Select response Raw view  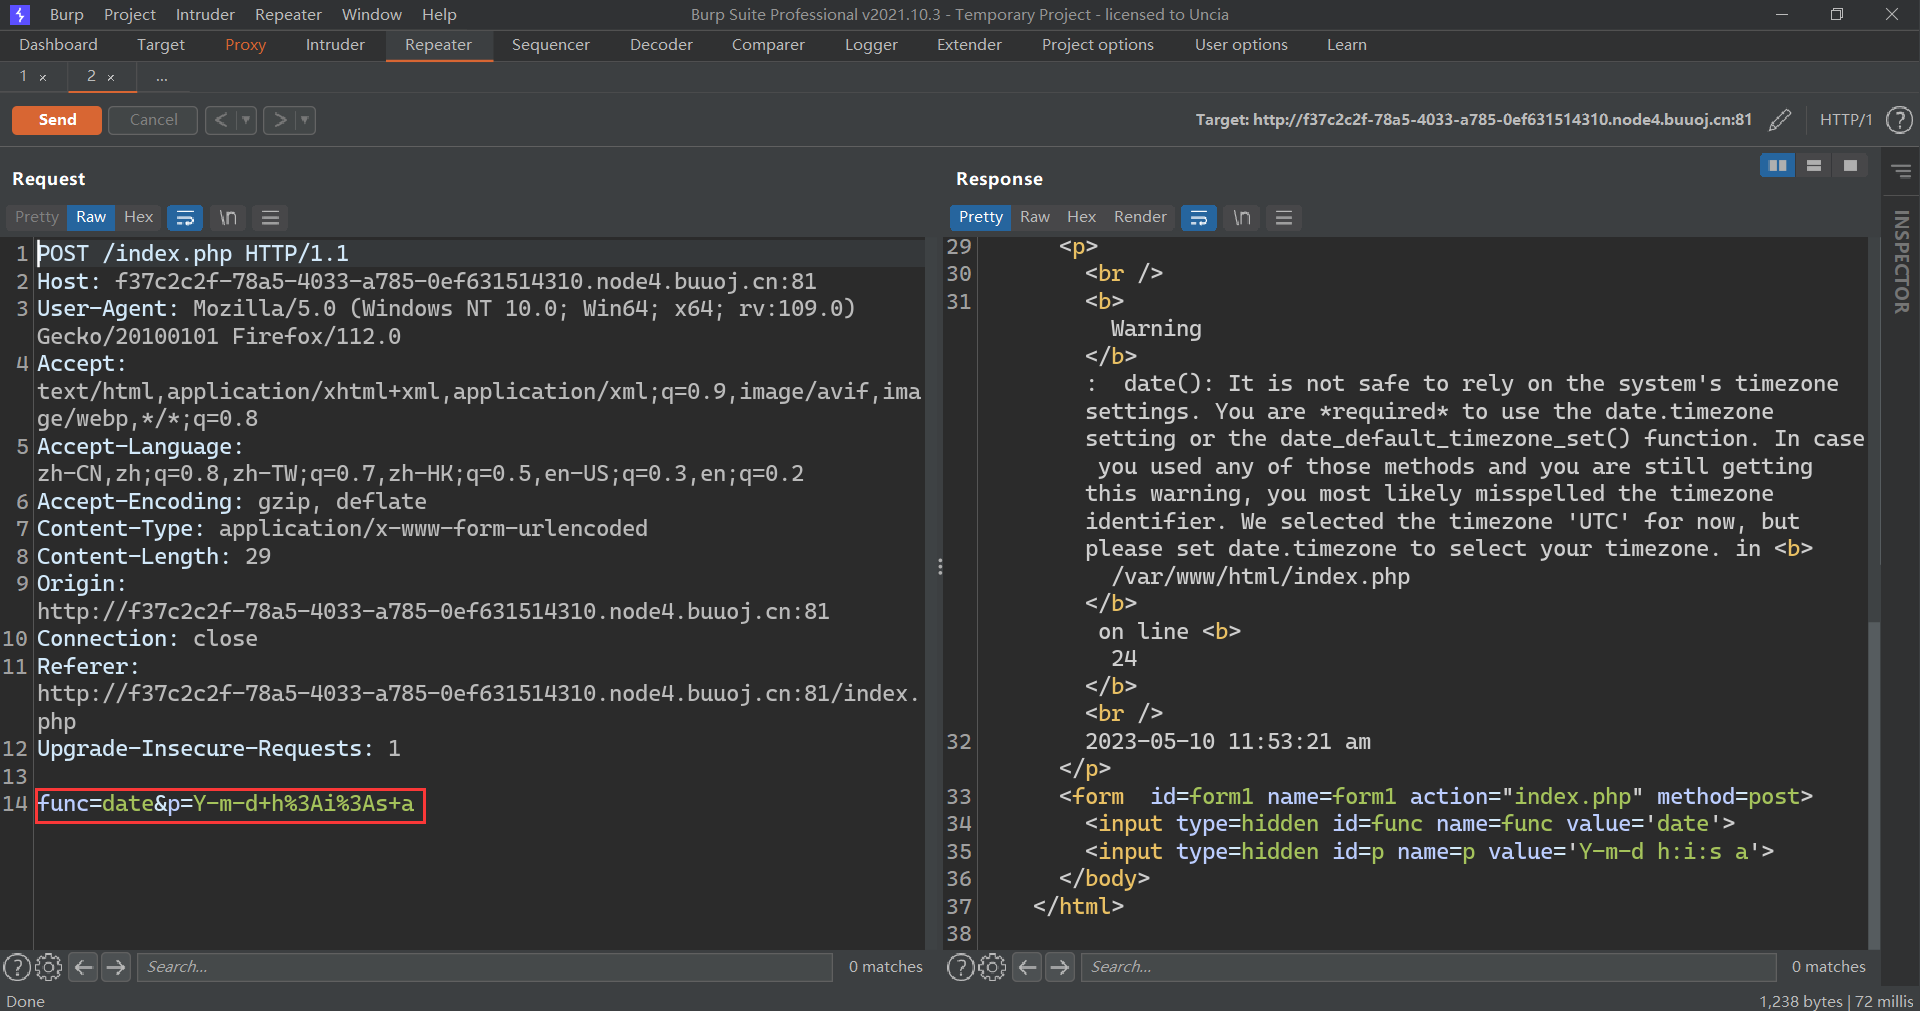tap(1035, 217)
